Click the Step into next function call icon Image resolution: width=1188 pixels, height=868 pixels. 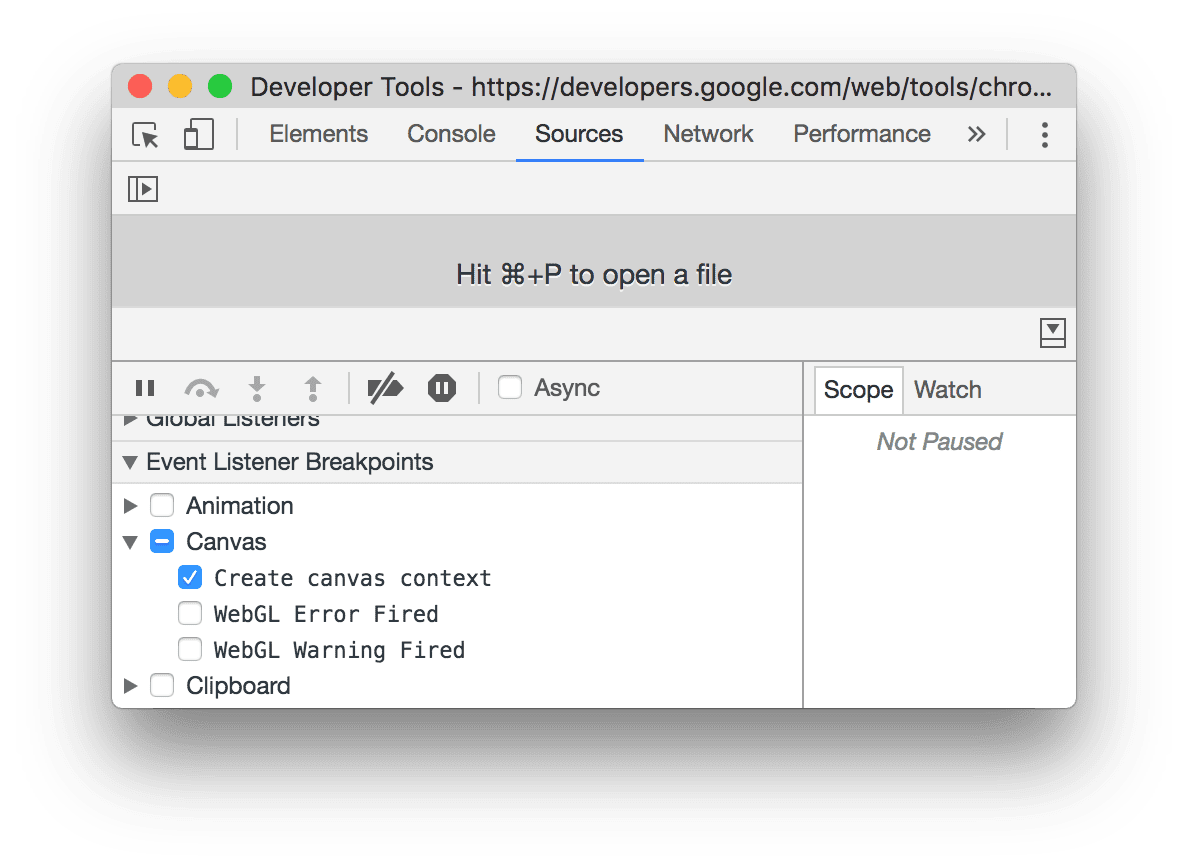(257, 388)
